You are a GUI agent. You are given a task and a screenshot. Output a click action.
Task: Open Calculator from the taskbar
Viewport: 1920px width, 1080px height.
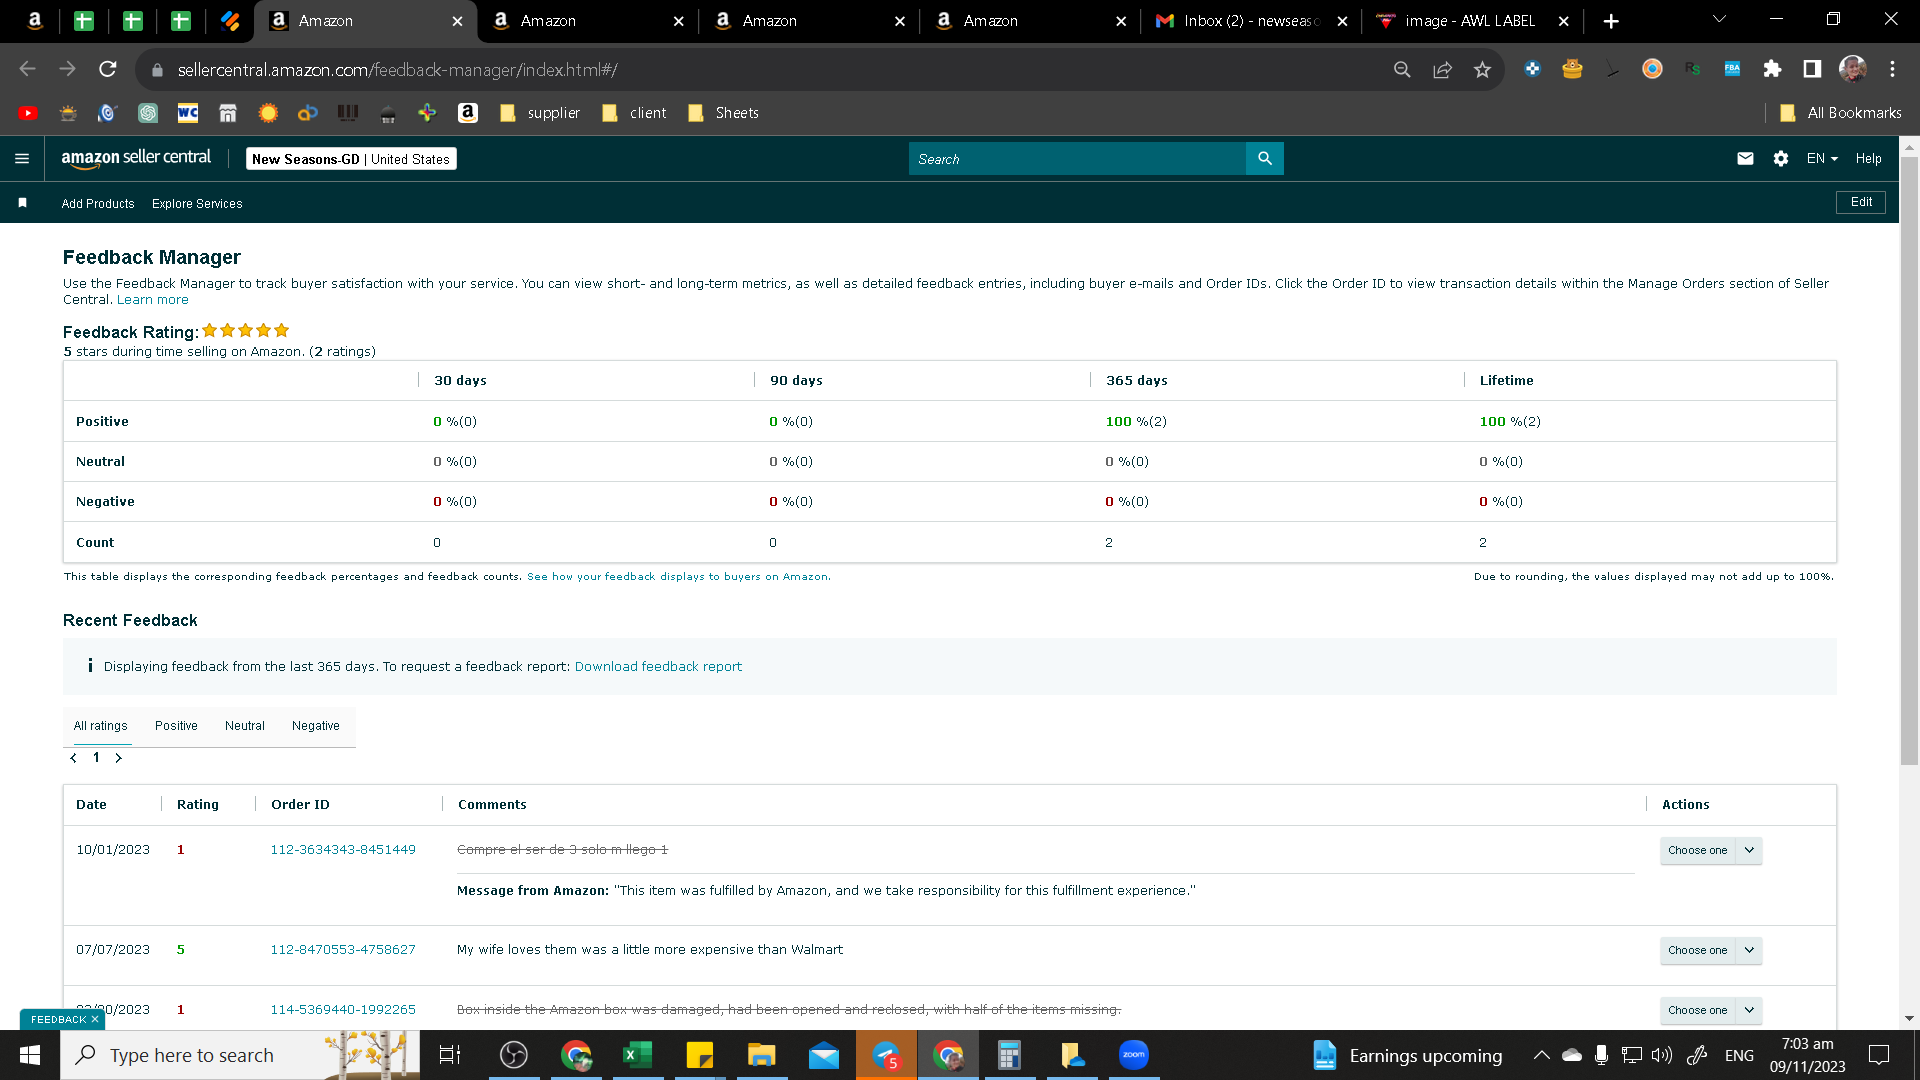[1010, 1055]
